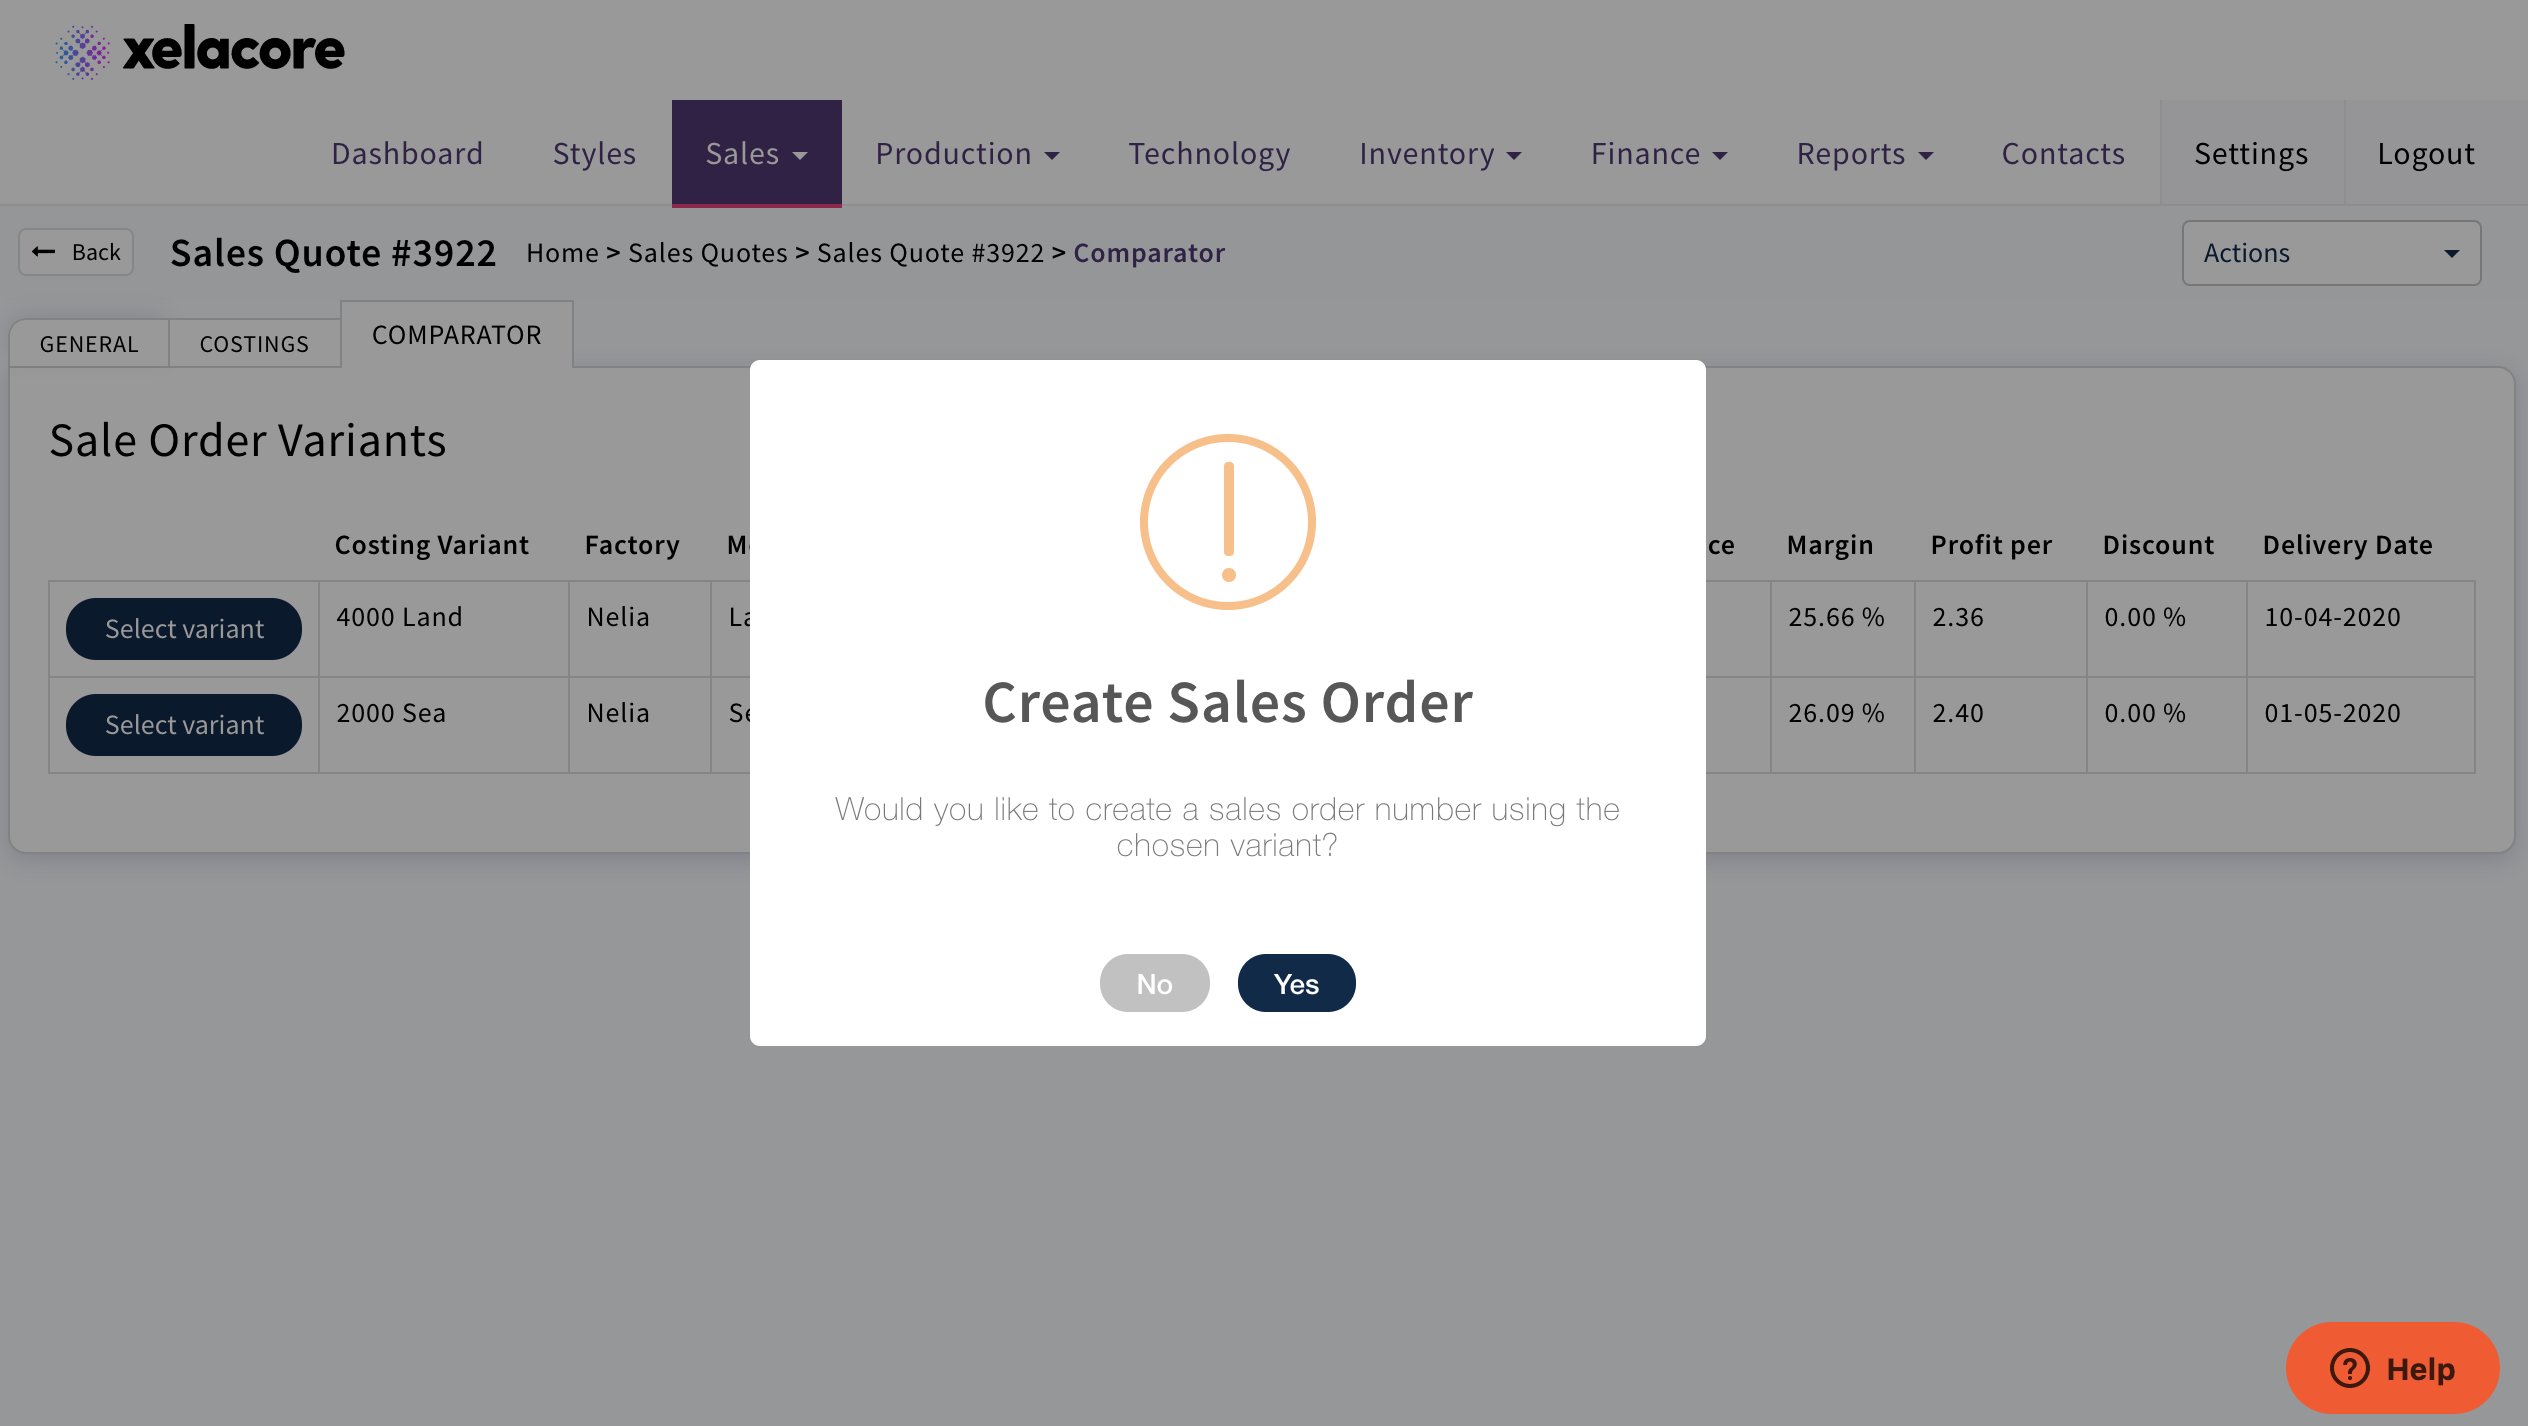This screenshot has height=1426, width=2528.
Task: Decline with the No button
Action: [1154, 984]
